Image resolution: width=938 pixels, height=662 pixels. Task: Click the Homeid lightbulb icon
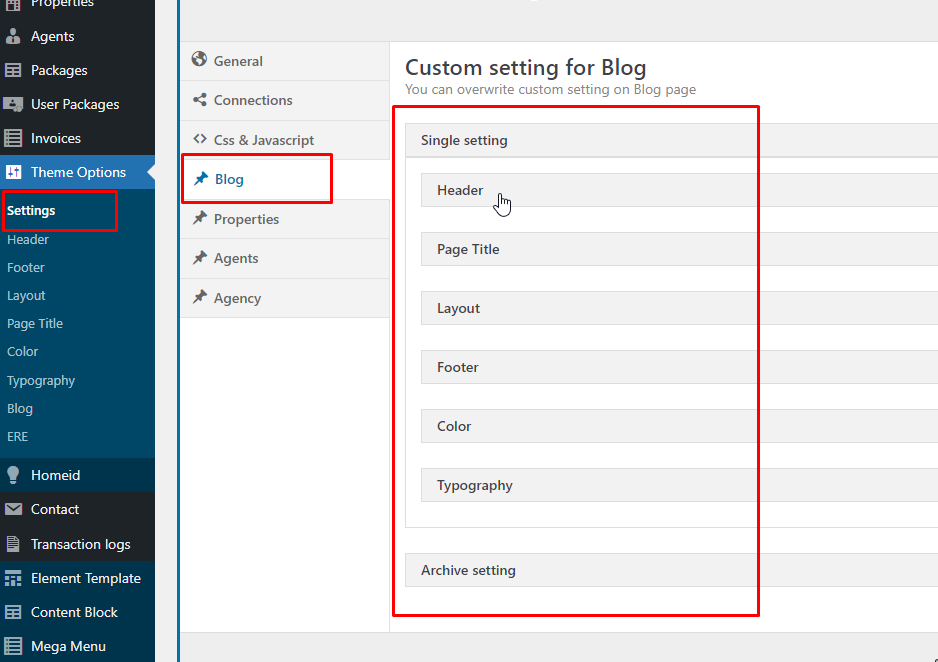[x=13, y=475]
